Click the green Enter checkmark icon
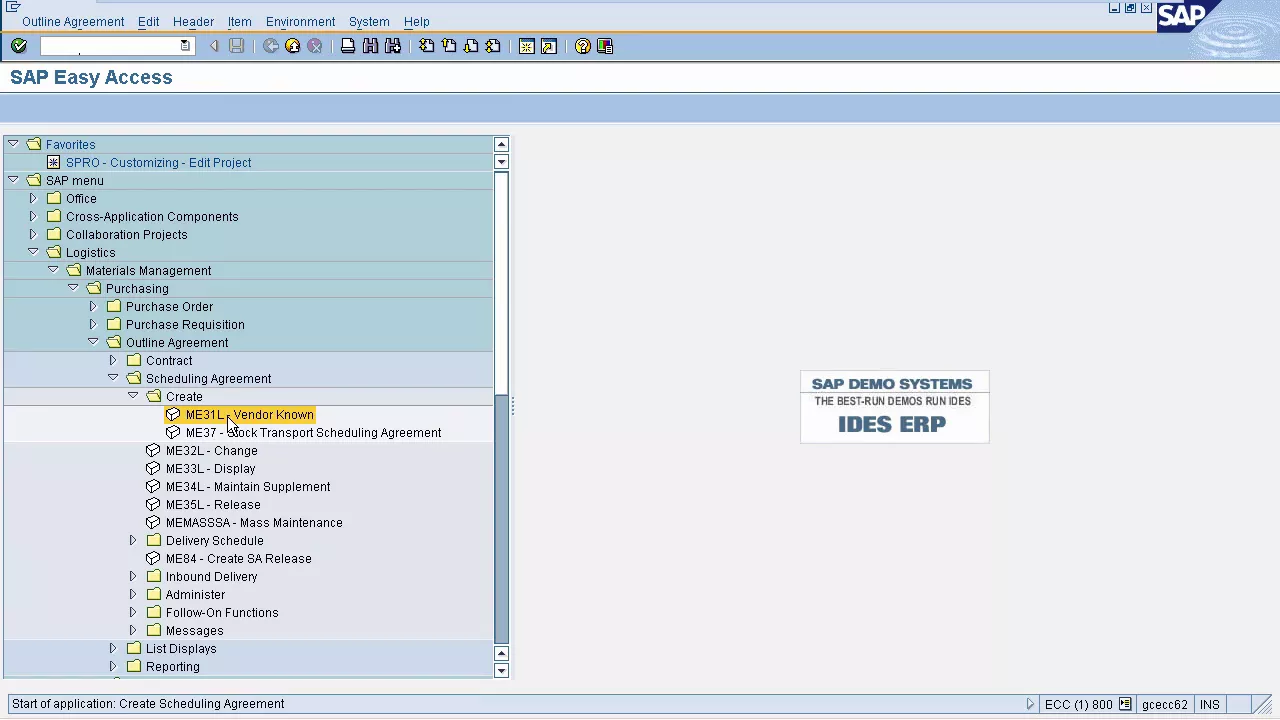This screenshot has height=720, width=1280. pyautogui.click(x=19, y=46)
